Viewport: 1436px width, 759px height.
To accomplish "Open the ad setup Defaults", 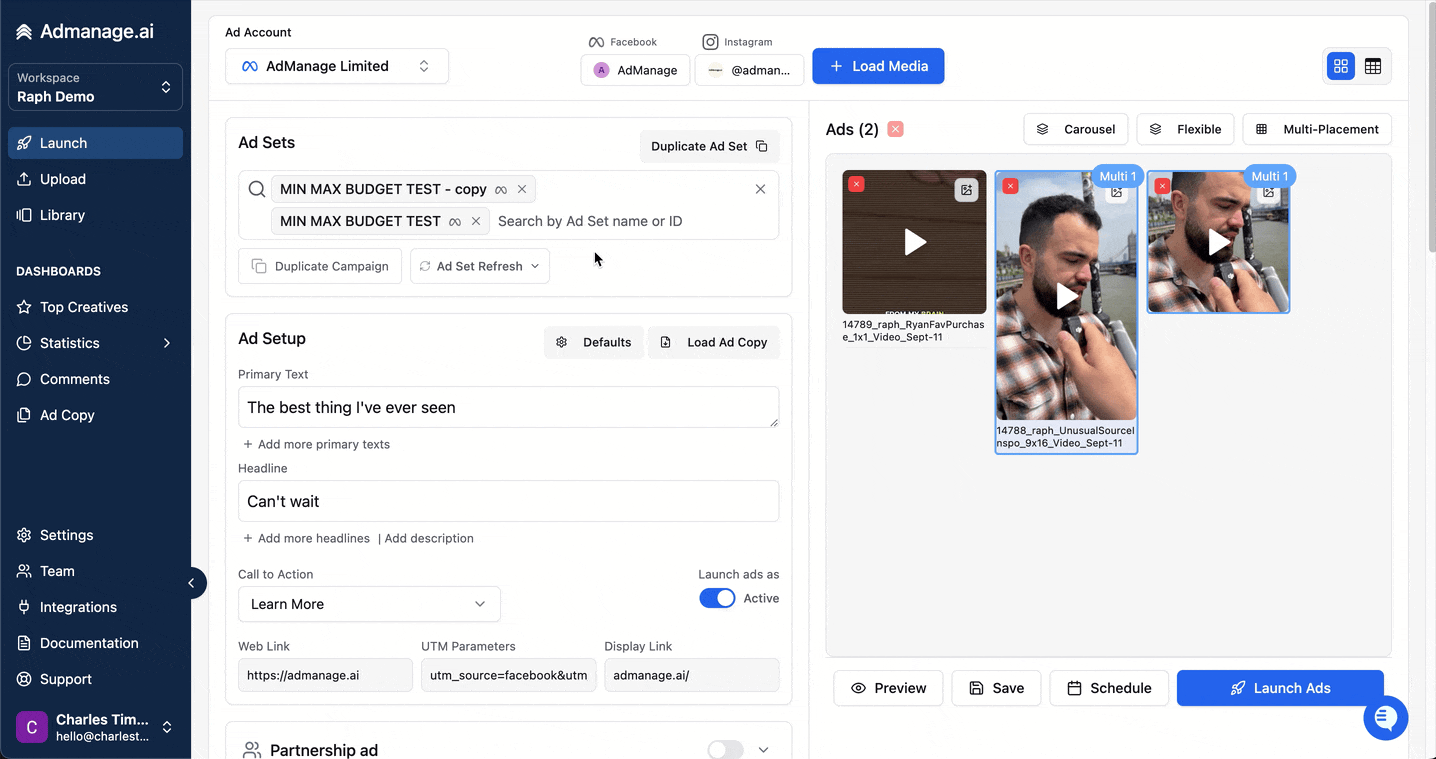I will tap(594, 342).
